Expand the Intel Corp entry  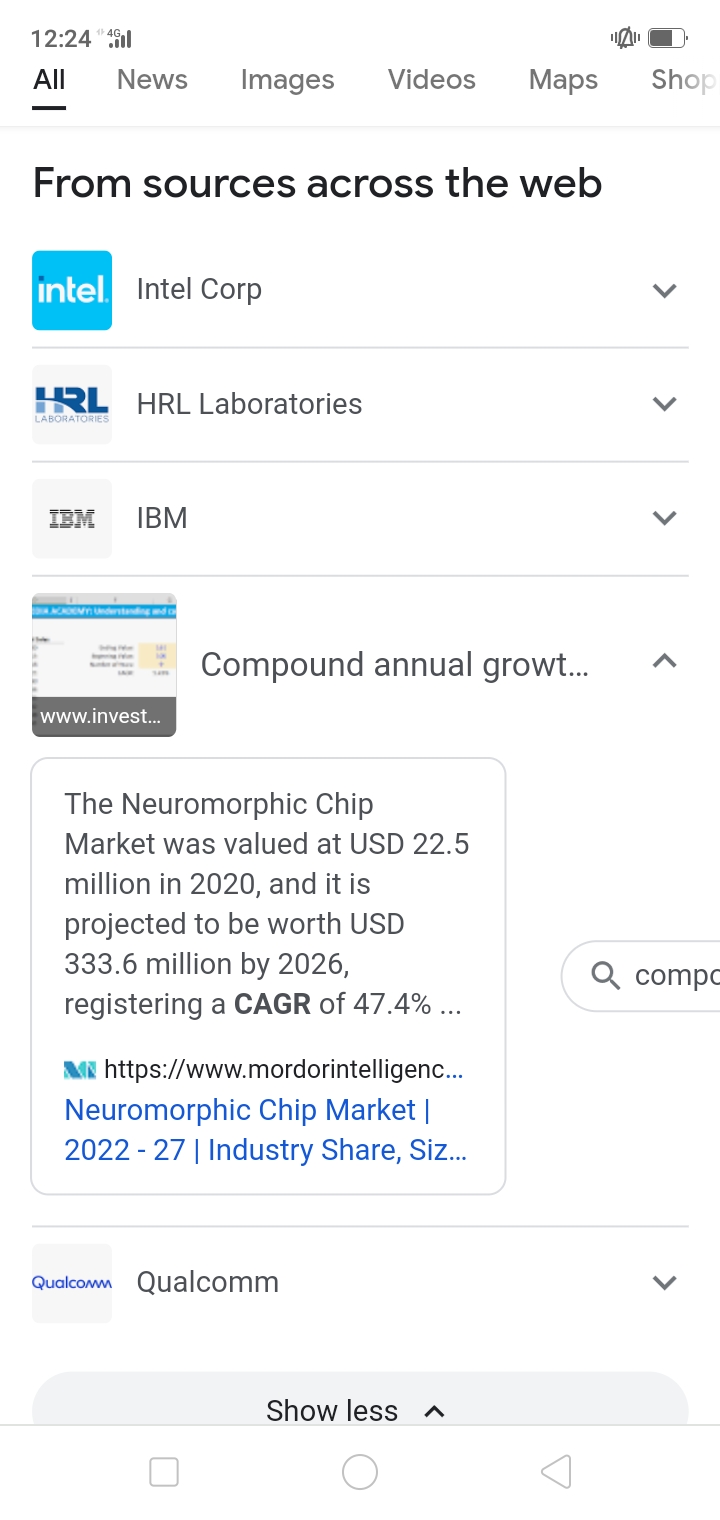665,291
